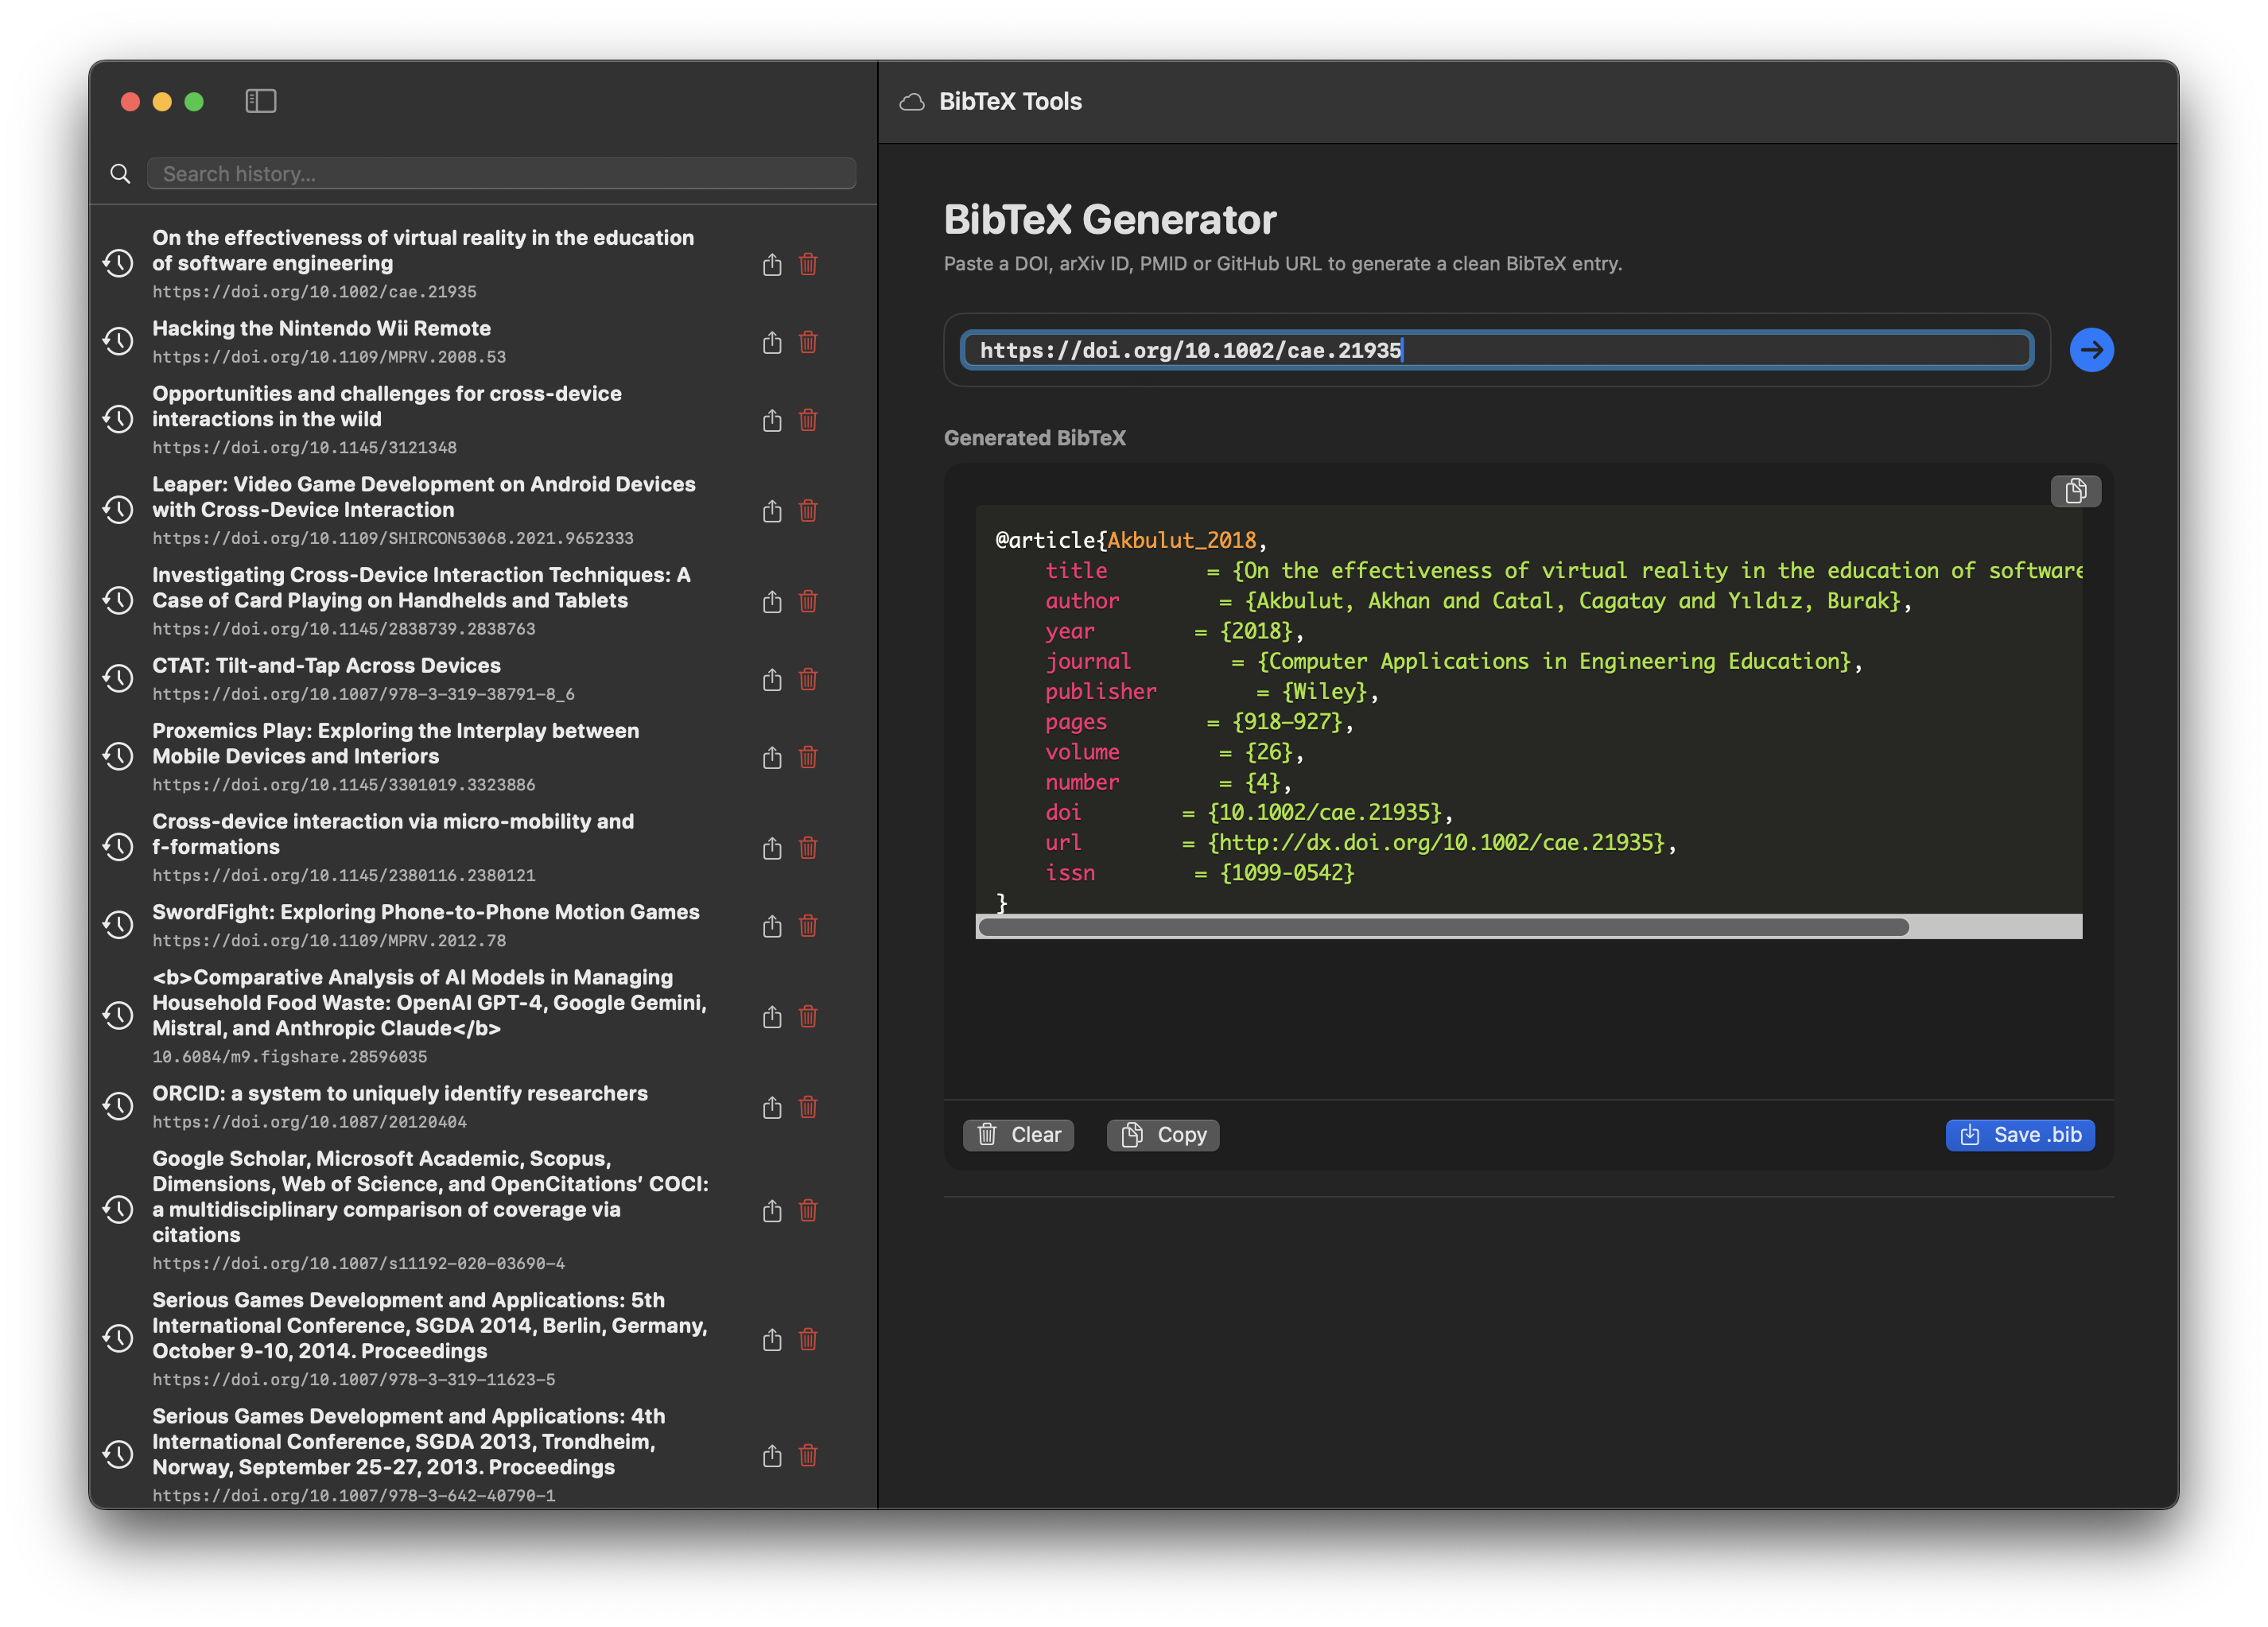Click the 'http://dx.doi.org/10.1002/cae.21935' url value
The height and width of the screenshot is (1627, 2268).
coord(1437,843)
